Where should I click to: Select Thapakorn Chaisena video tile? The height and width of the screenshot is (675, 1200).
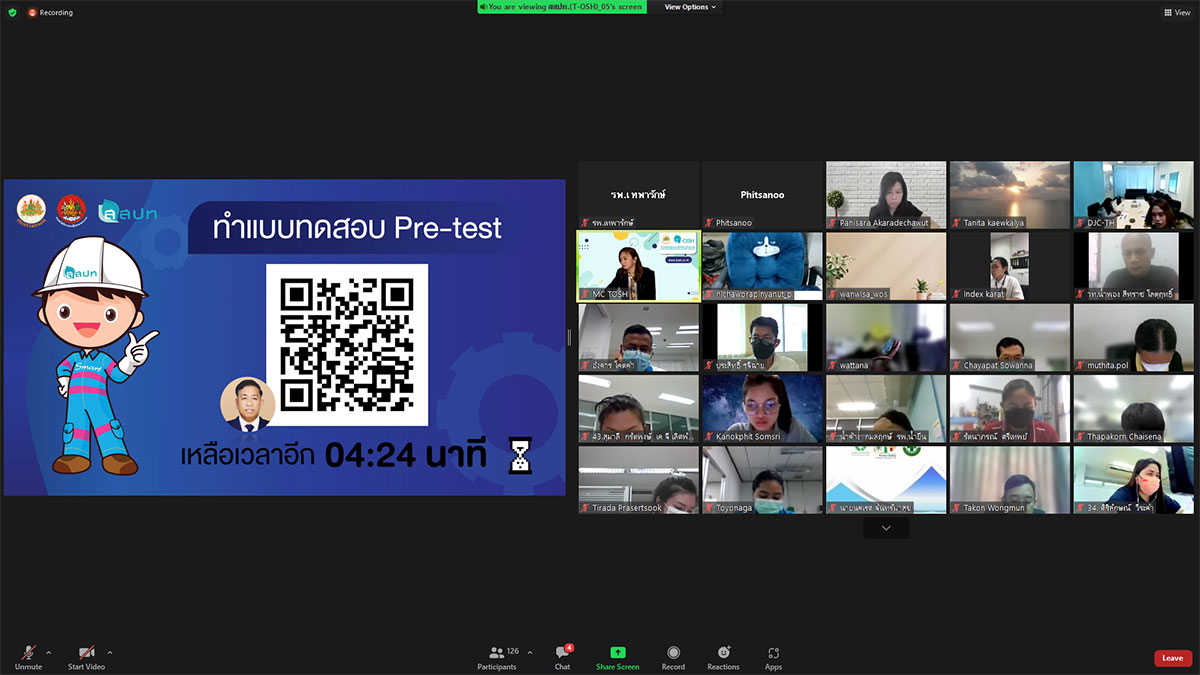[1133, 408]
